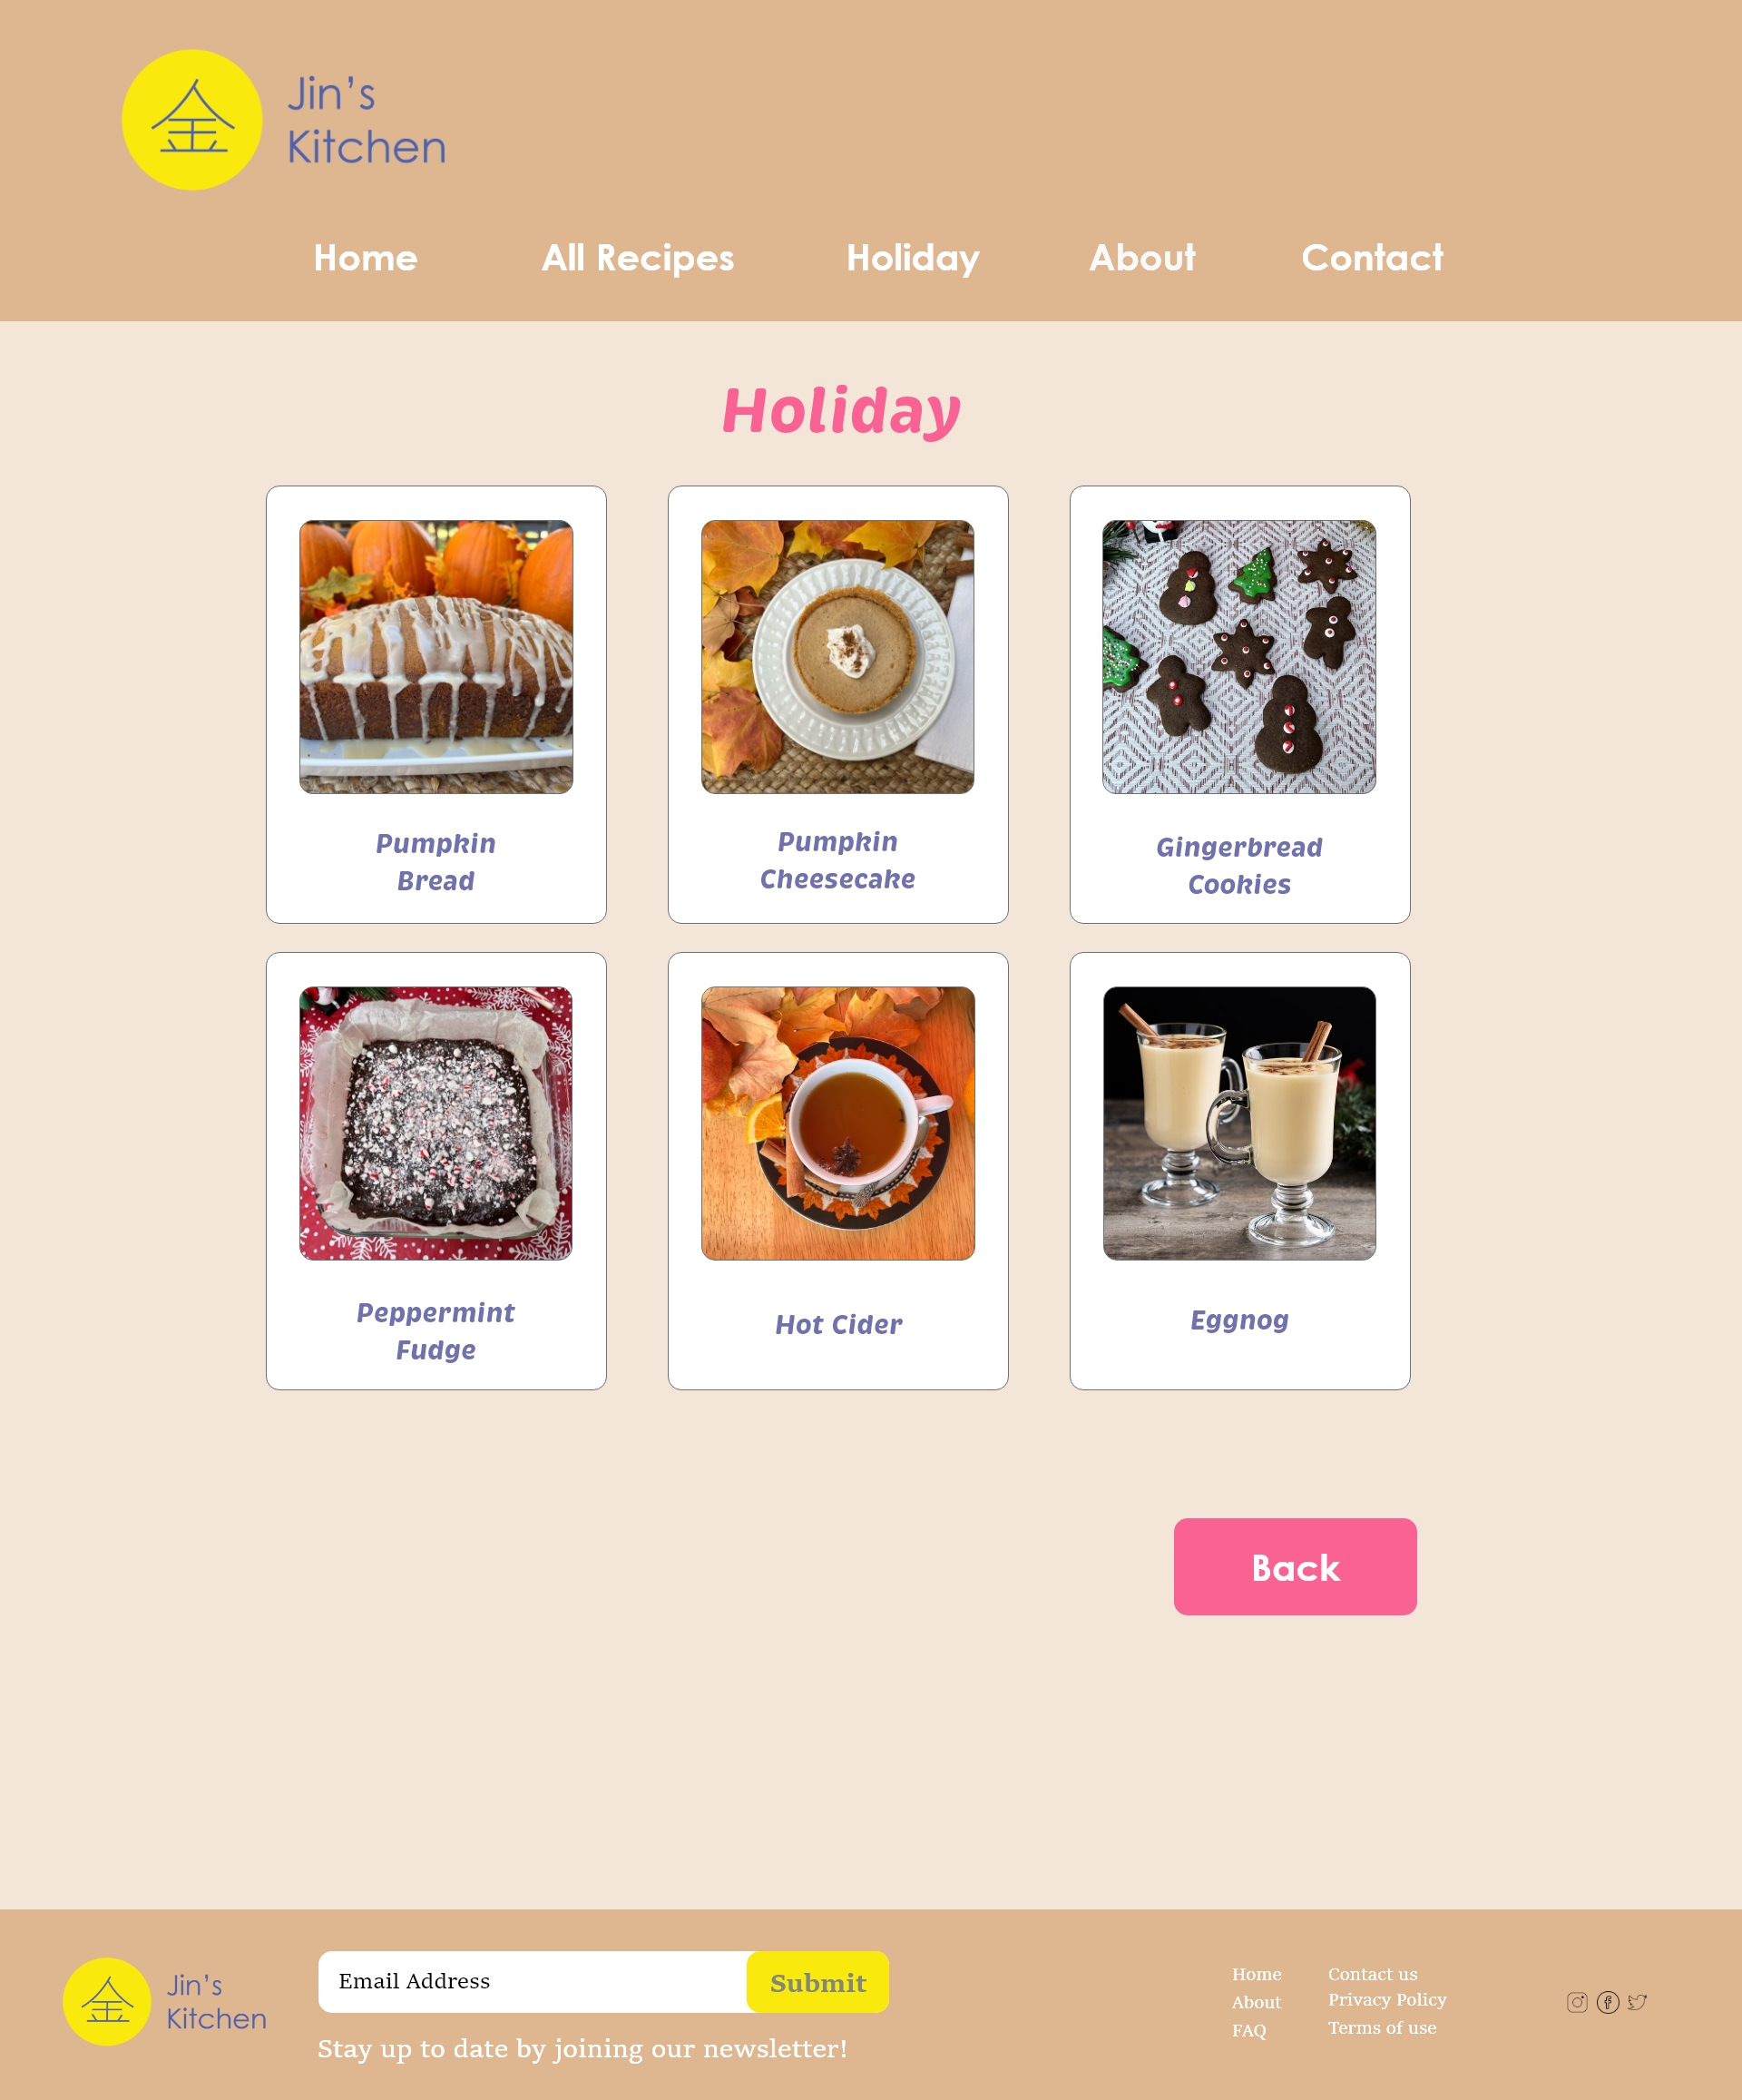Open the Hot Cider title link

click(x=838, y=1324)
